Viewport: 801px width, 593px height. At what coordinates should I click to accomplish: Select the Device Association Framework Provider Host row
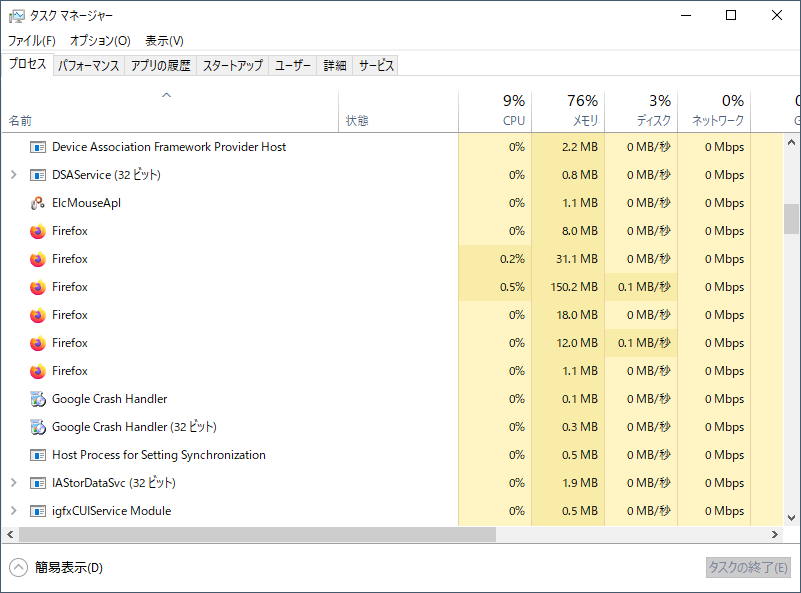[392, 147]
